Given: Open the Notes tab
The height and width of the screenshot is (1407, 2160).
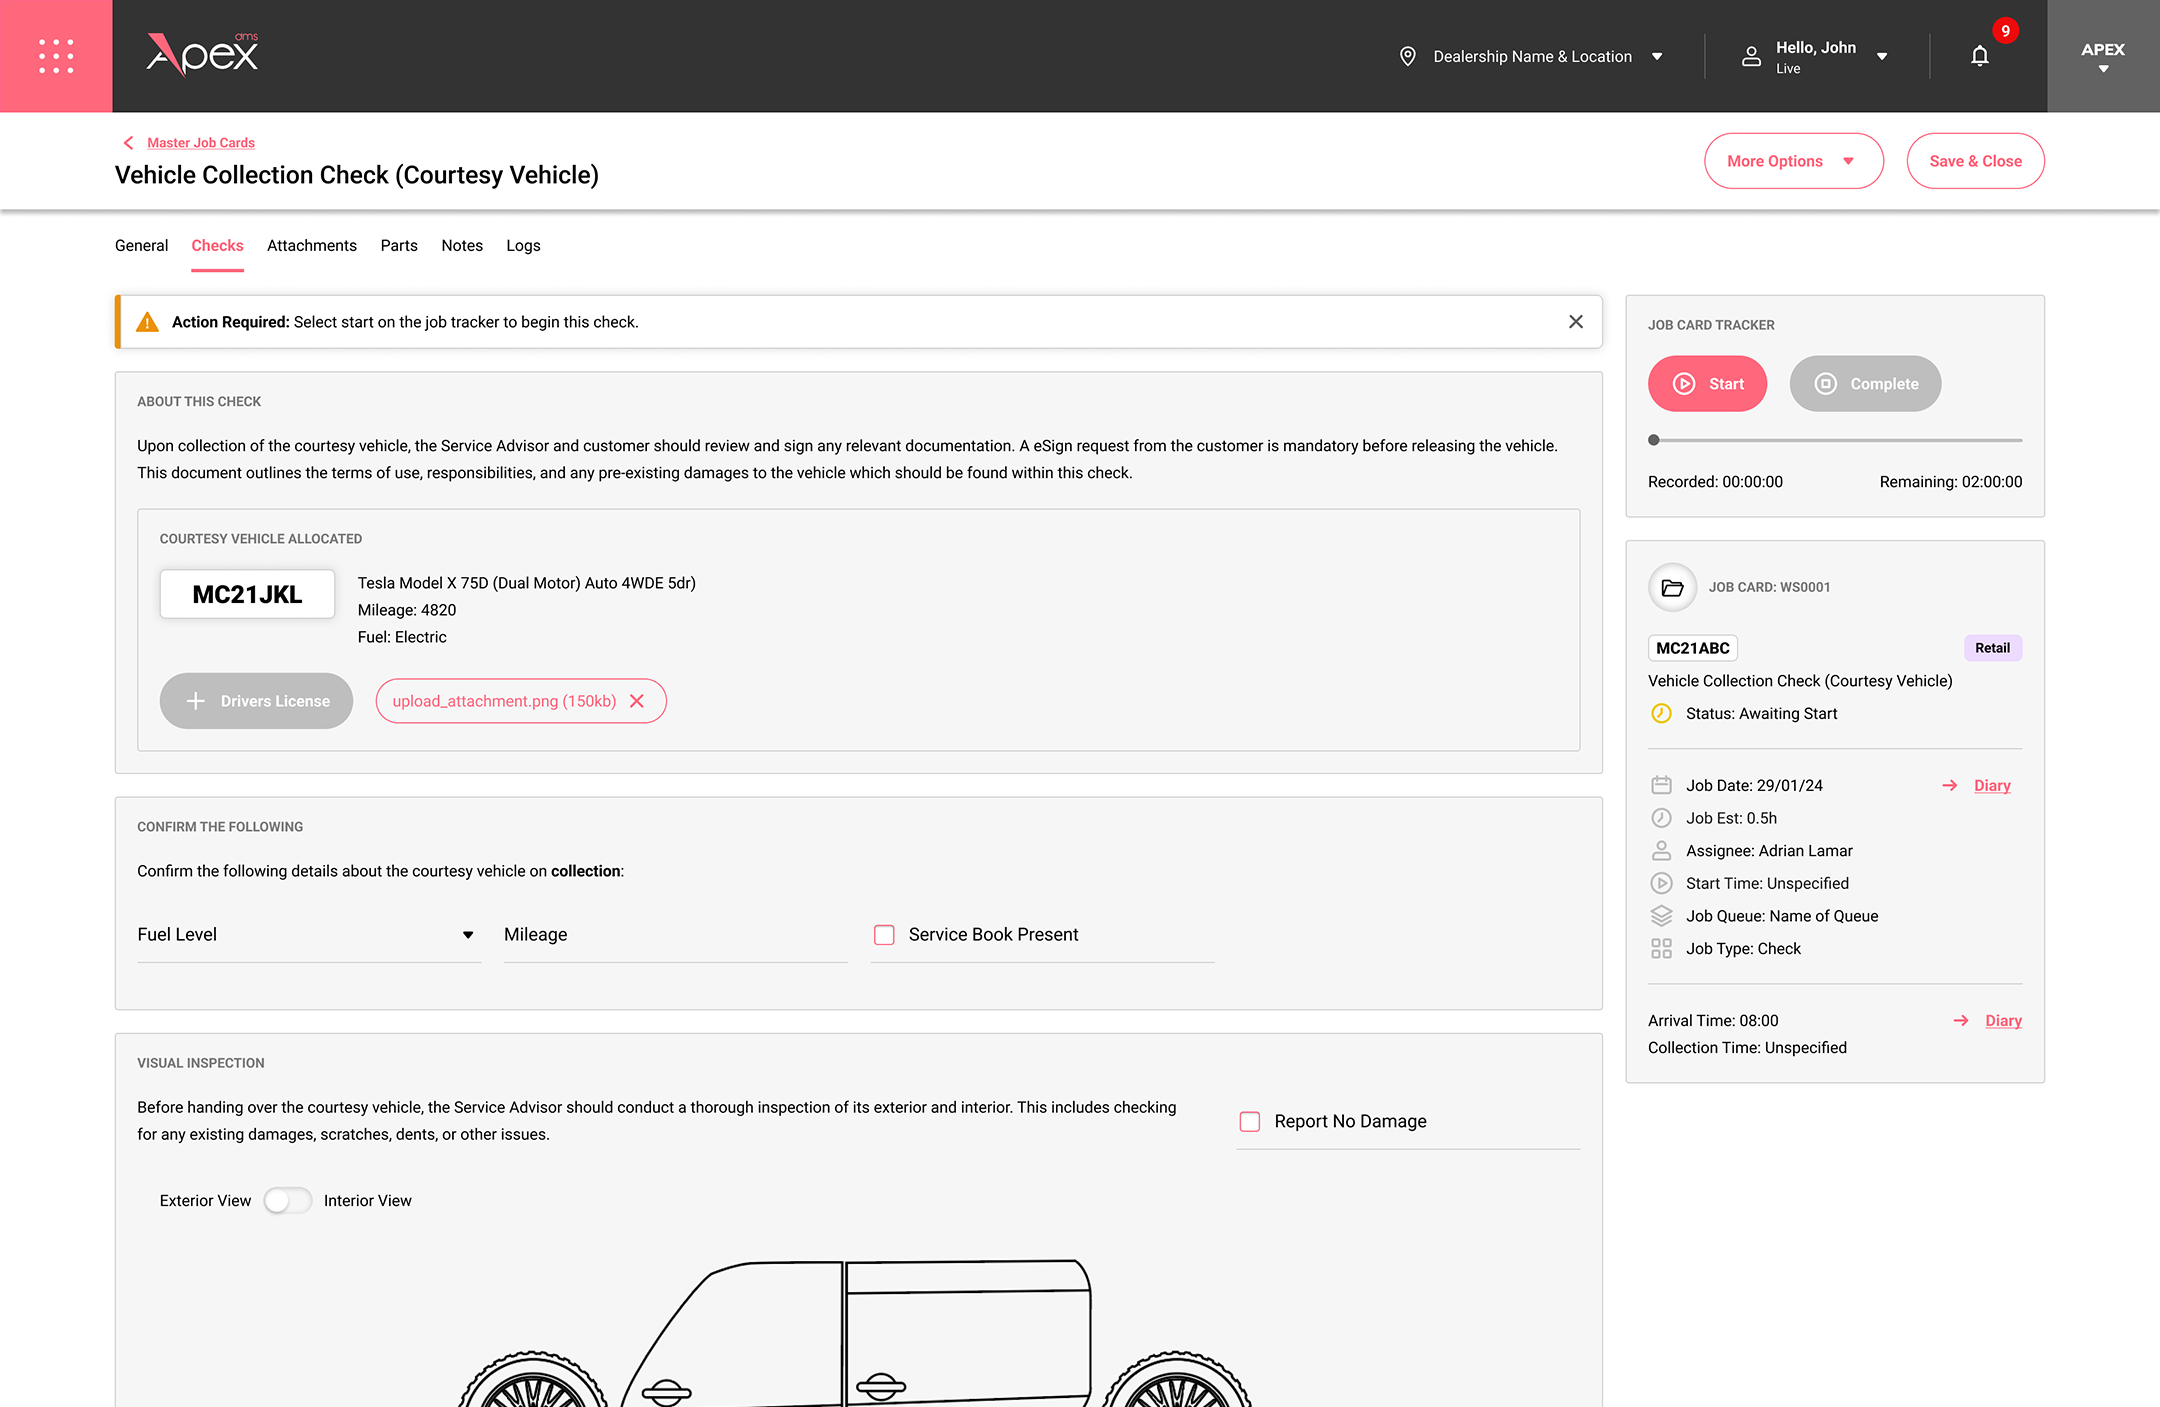Looking at the screenshot, I should (461, 246).
